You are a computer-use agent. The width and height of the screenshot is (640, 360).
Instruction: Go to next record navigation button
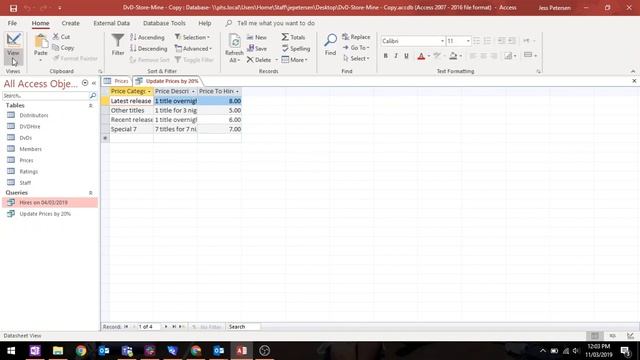click(166, 327)
